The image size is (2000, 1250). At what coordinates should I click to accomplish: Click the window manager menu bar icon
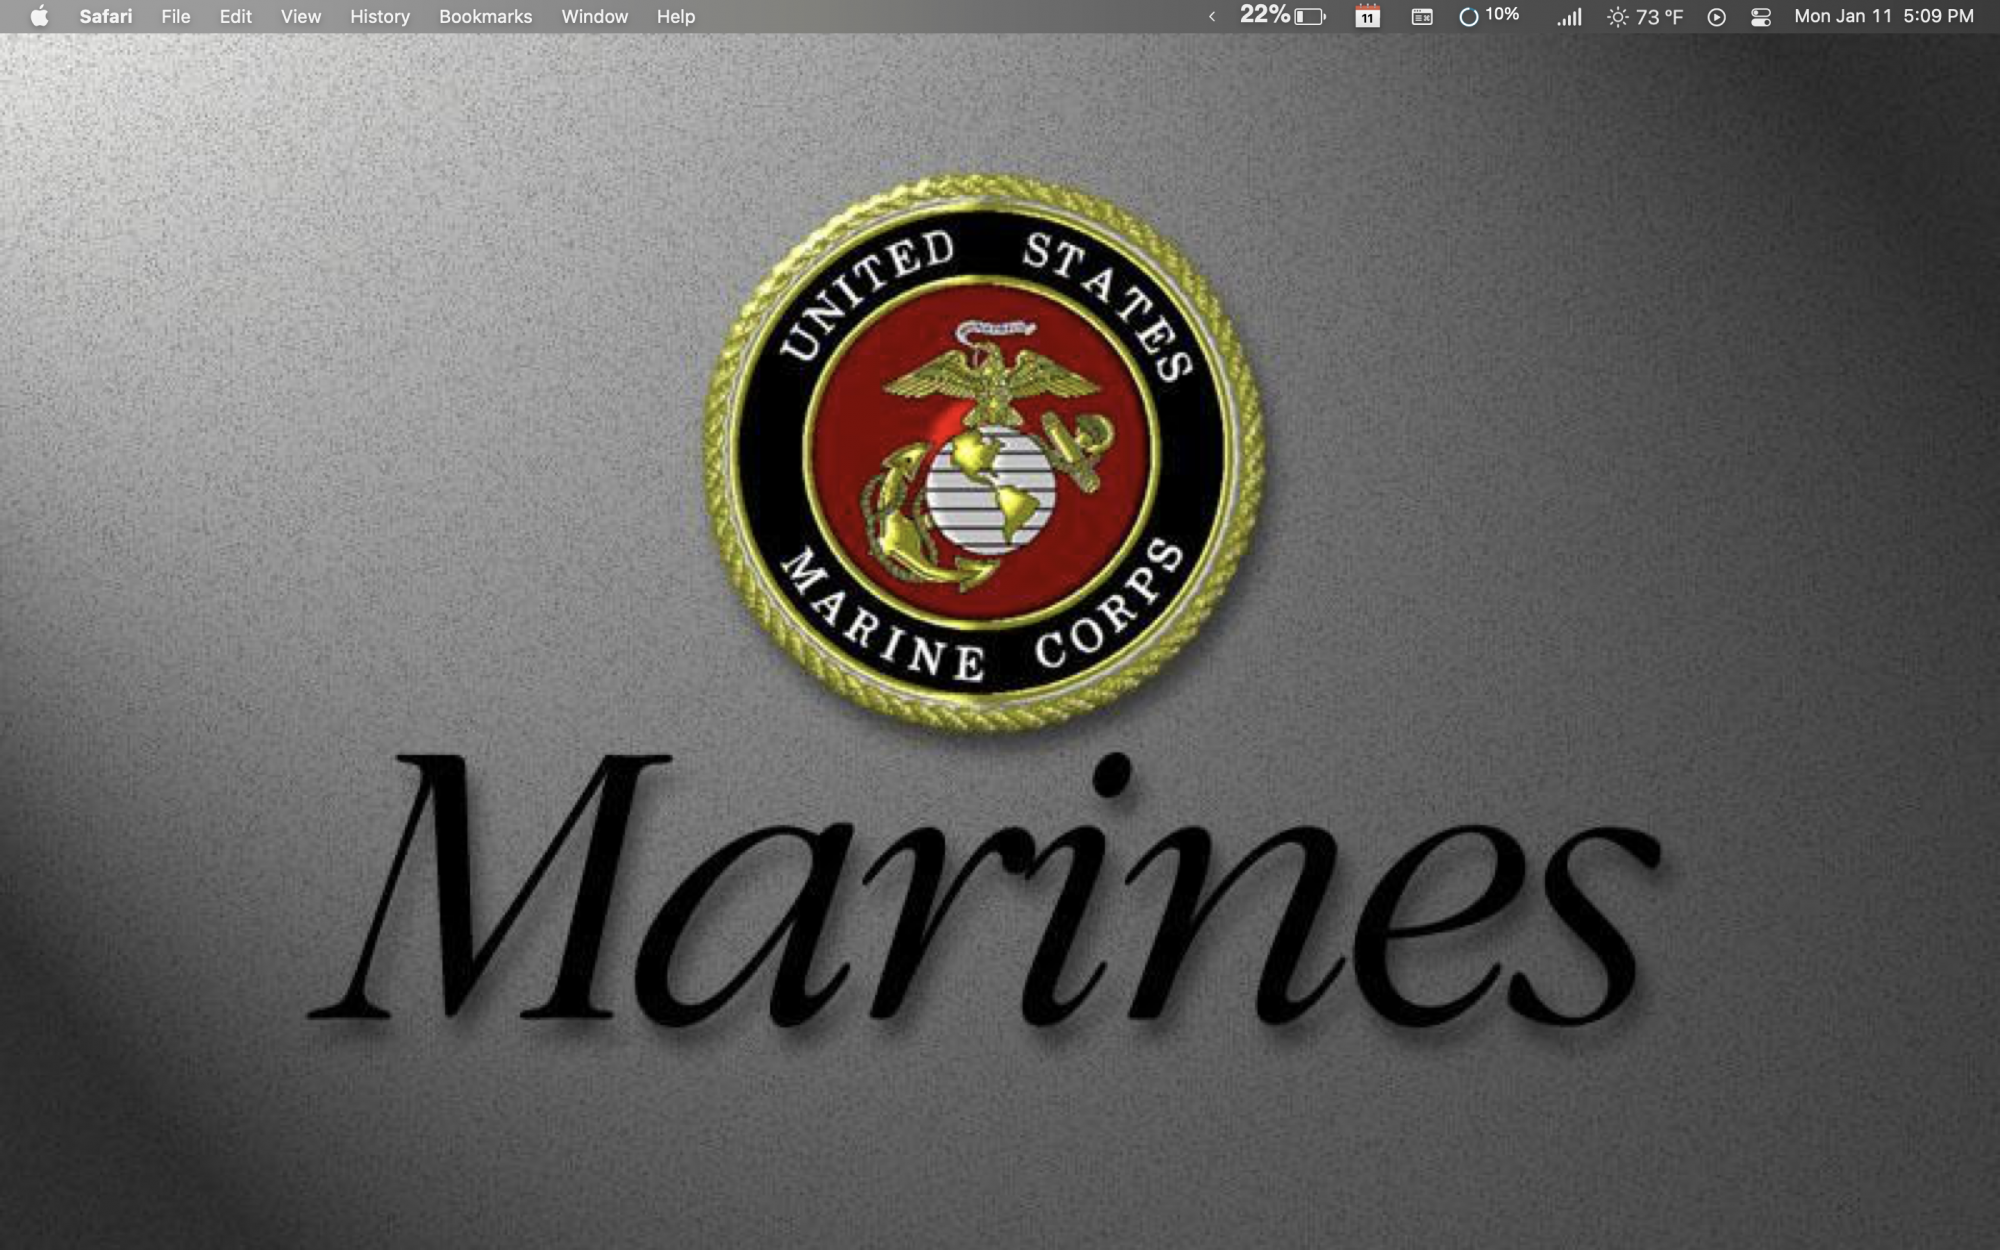[1422, 16]
